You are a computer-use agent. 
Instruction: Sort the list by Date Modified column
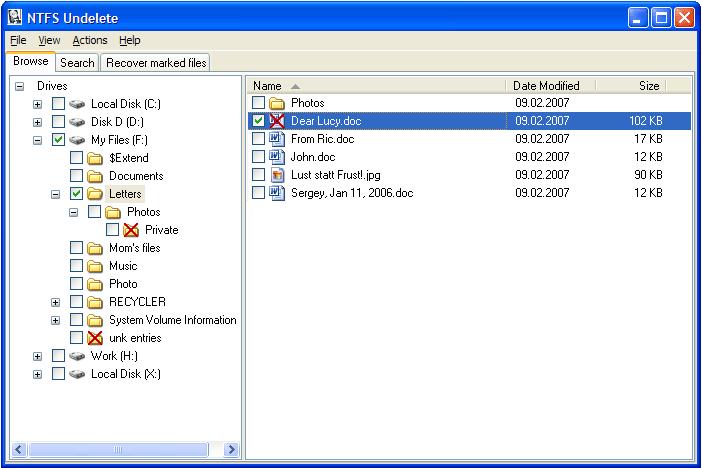(546, 86)
